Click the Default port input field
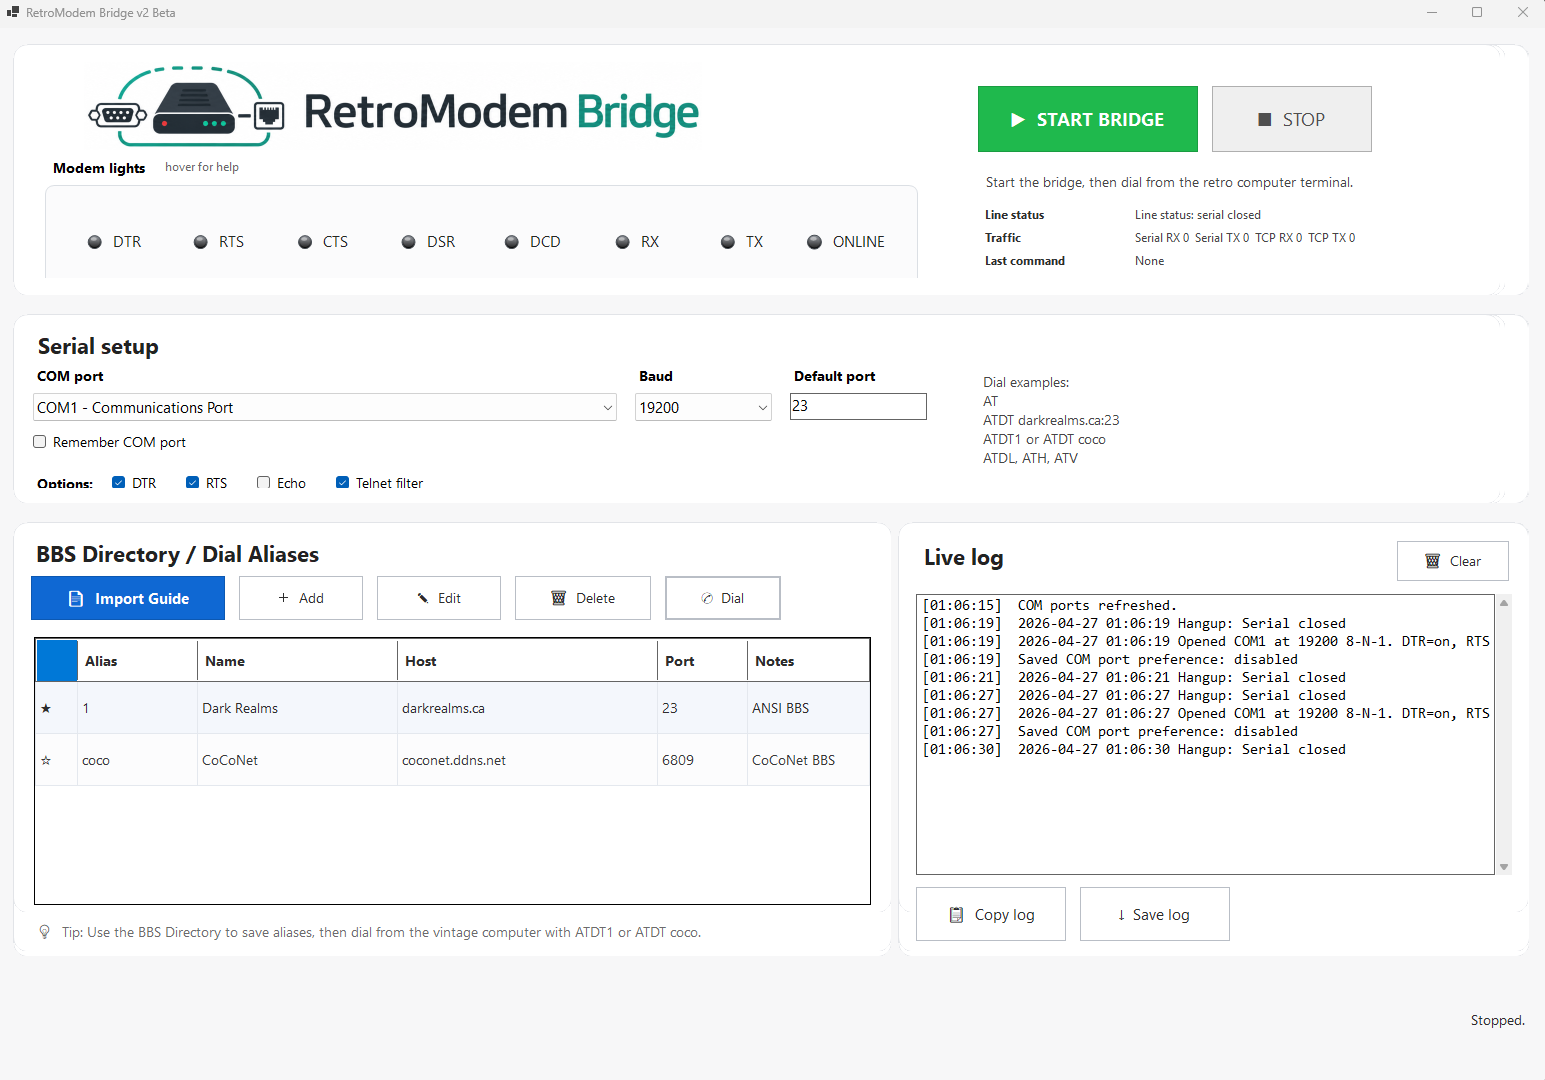 coord(858,406)
